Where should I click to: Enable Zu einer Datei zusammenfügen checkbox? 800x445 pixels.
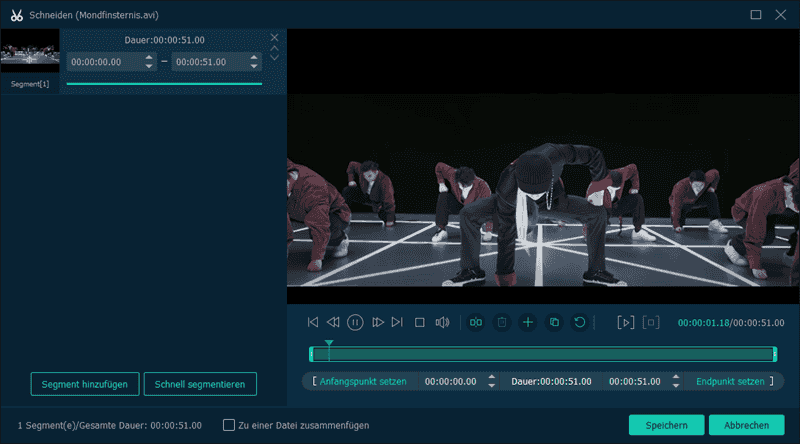[229, 425]
